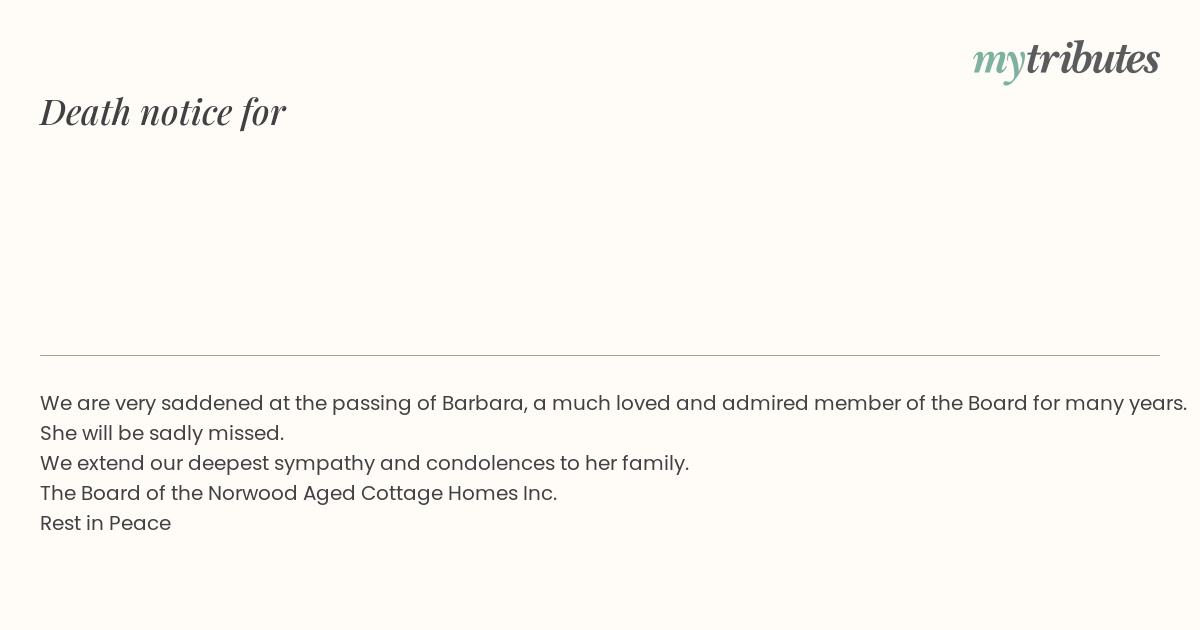This screenshot has height=630, width=1200.
Task: Click the word "Inc." after Cottage Homes
Action: [x=540, y=493]
